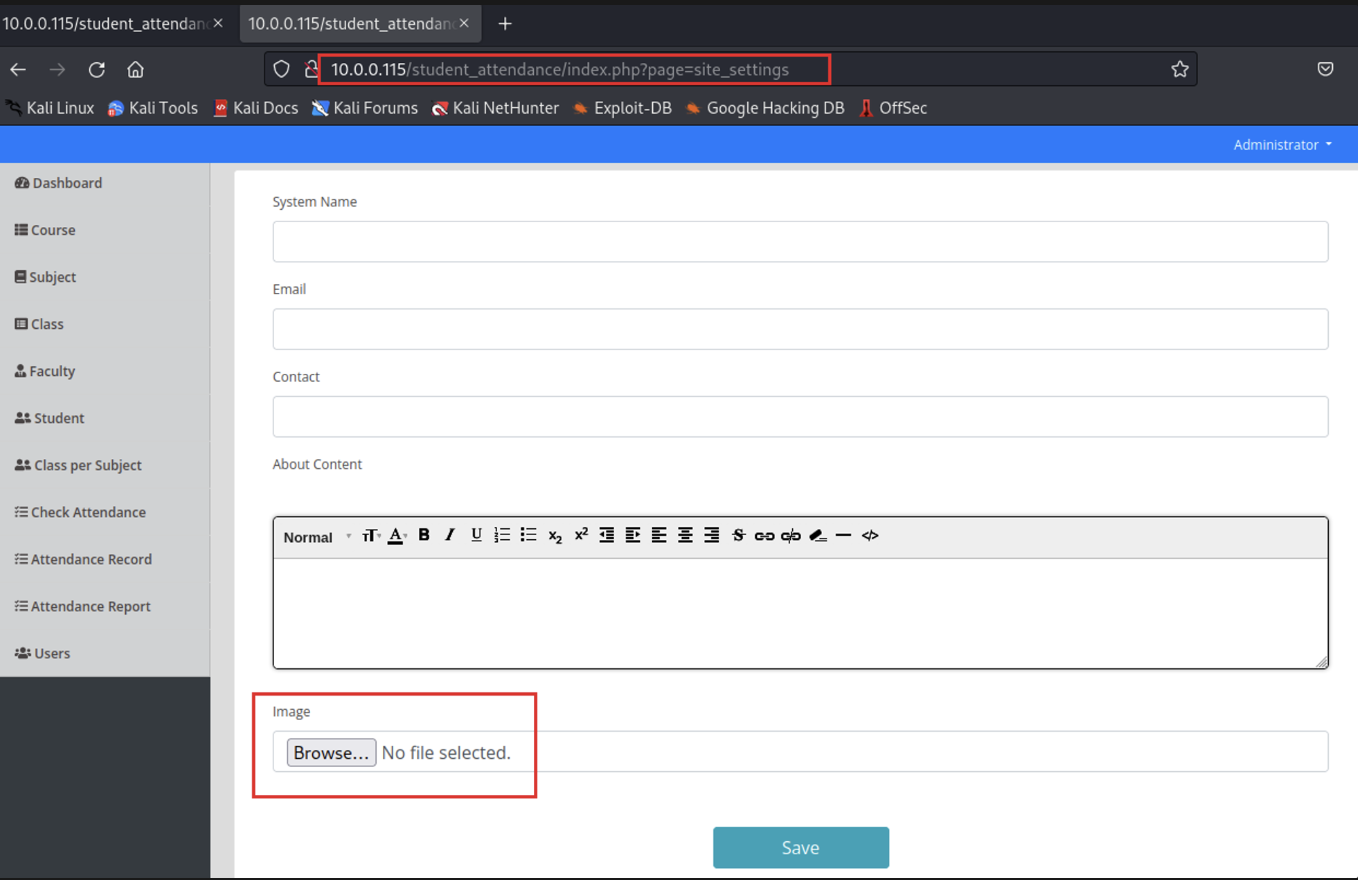Click the code view icon in the editor
Screen dimensions: 1358x880
tap(870, 536)
